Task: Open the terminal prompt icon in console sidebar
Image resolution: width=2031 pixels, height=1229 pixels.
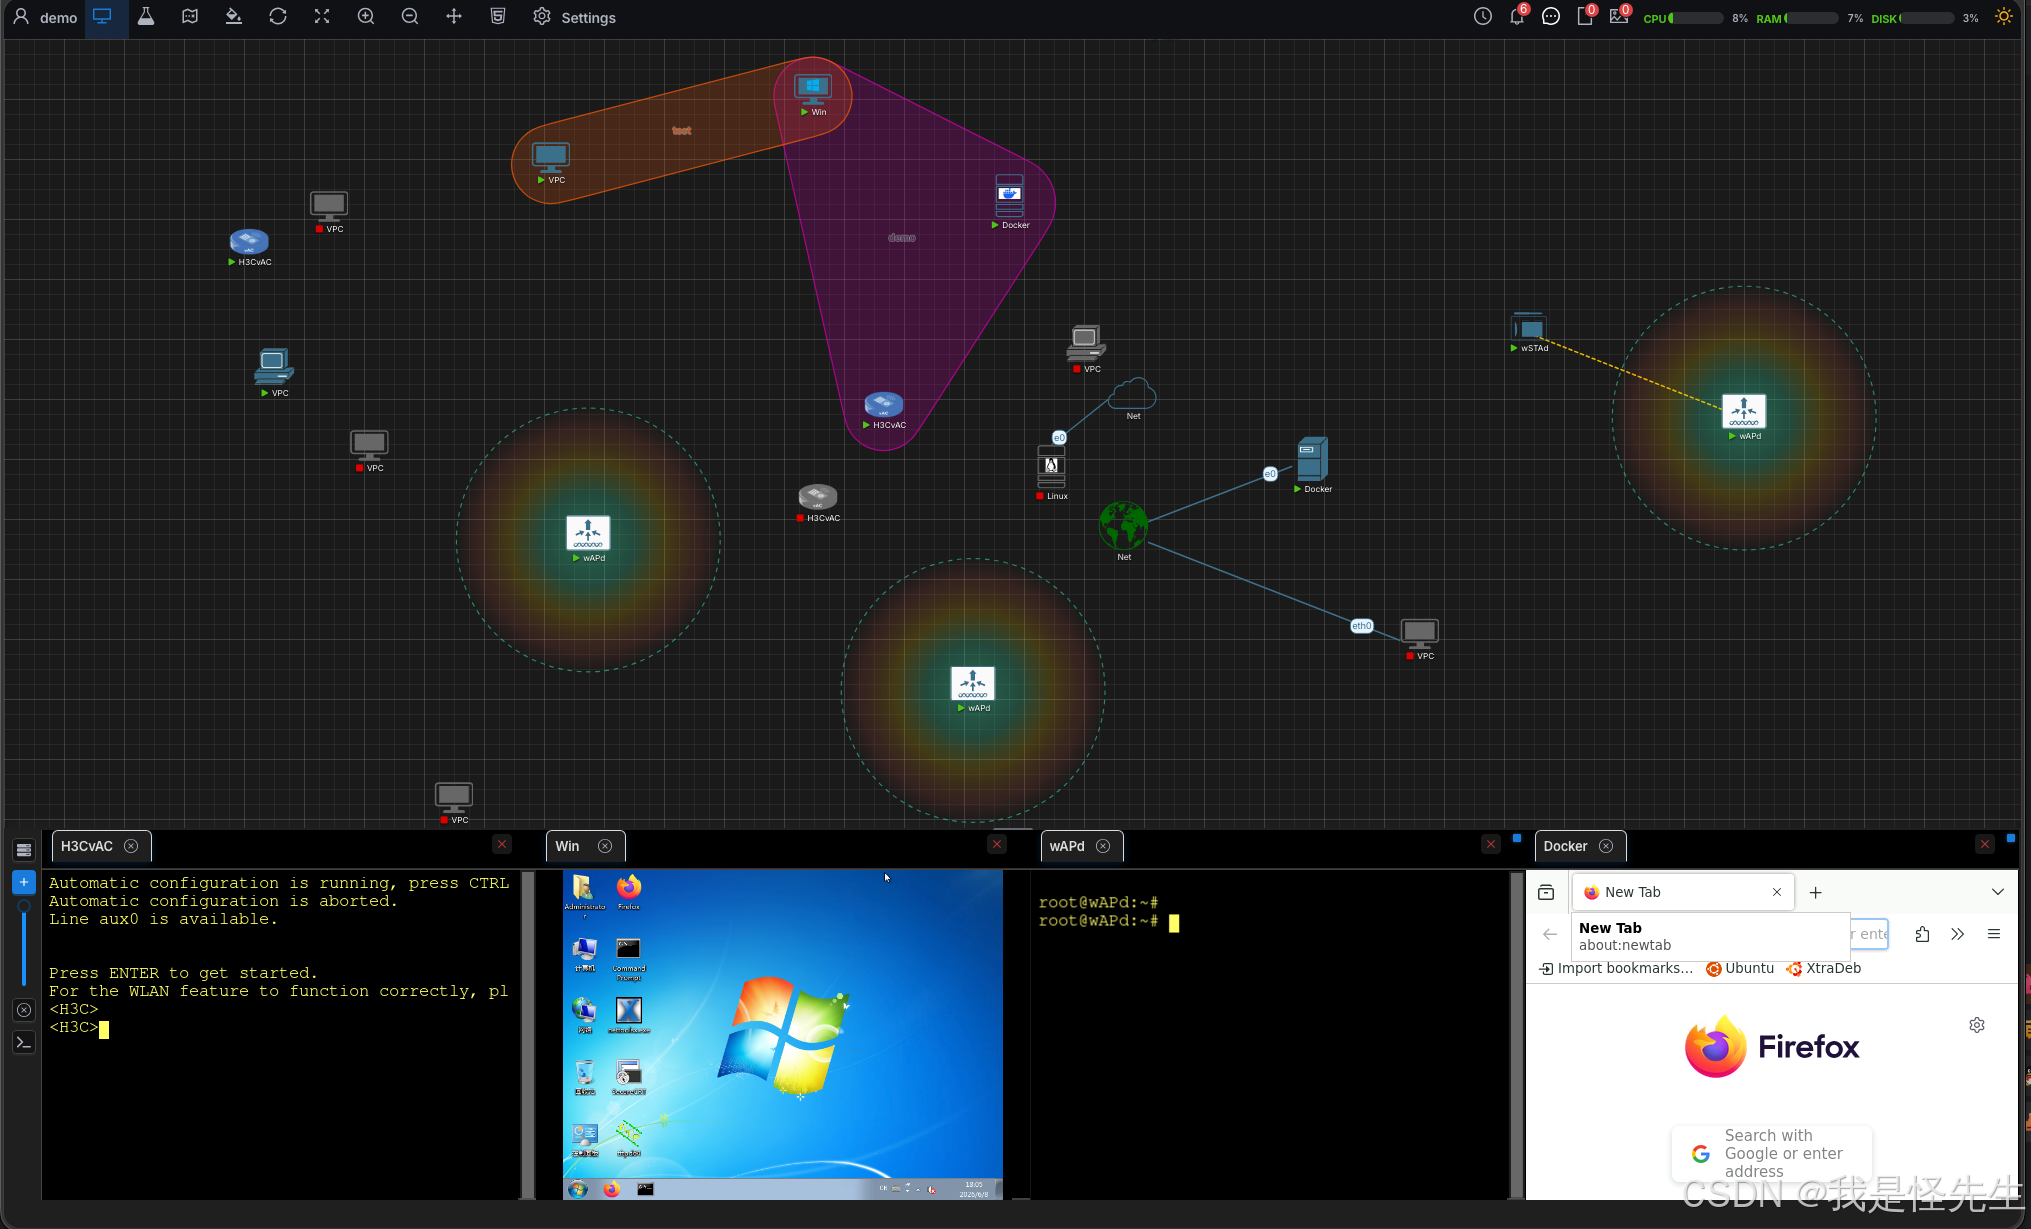Action: 24,1042
